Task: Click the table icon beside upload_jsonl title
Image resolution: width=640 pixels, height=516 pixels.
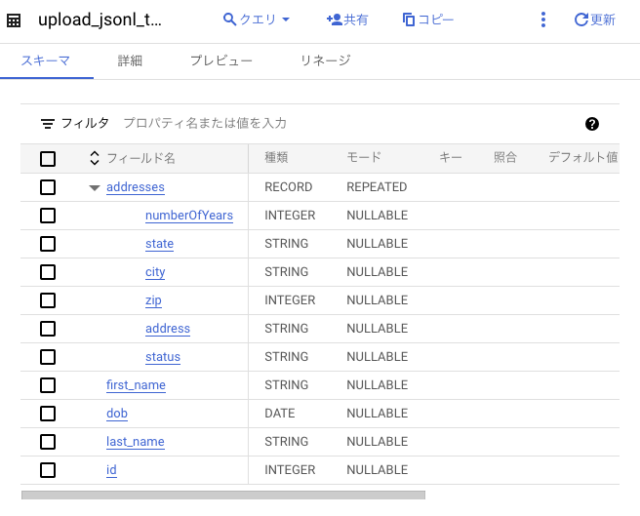Action: pos(14,20)
